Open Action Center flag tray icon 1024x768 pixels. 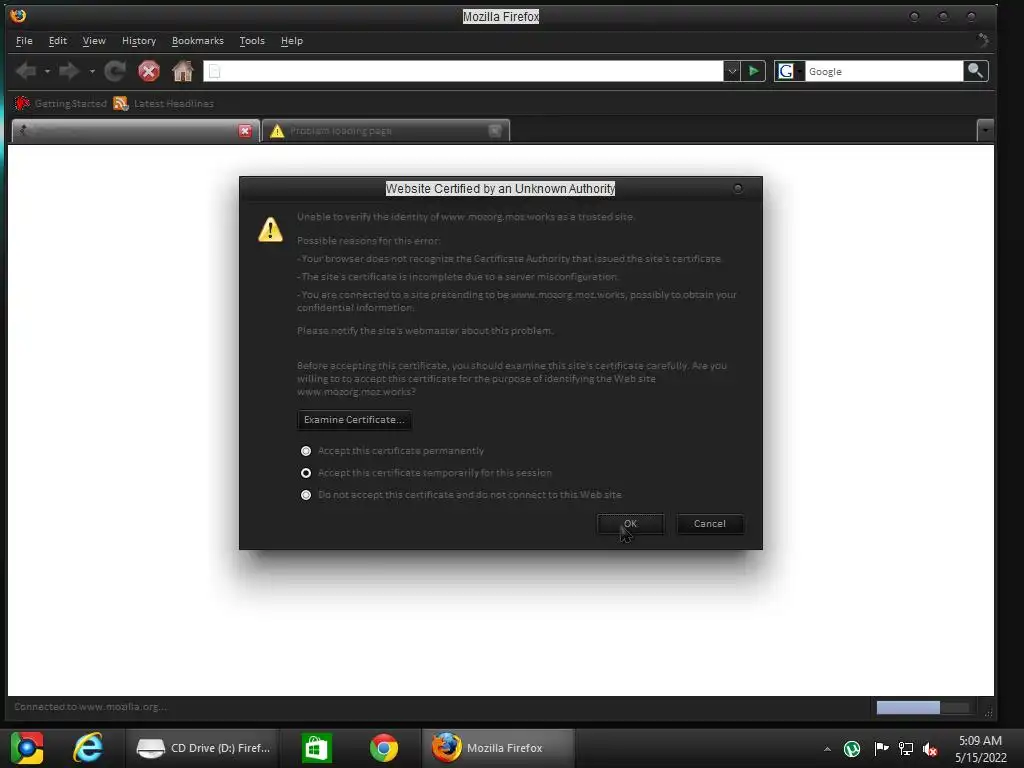point(881,749)
